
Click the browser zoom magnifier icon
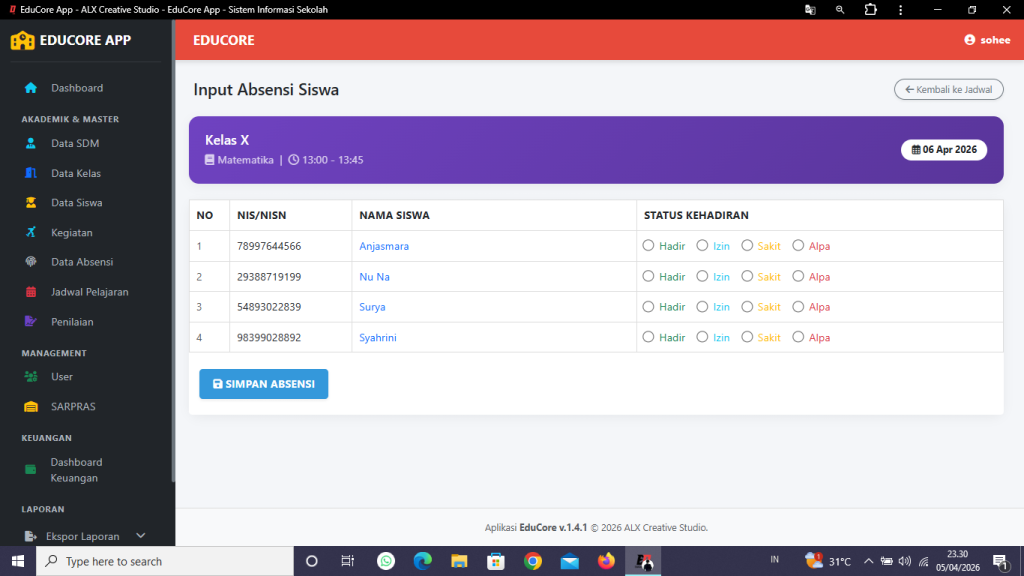click(840, 10)
